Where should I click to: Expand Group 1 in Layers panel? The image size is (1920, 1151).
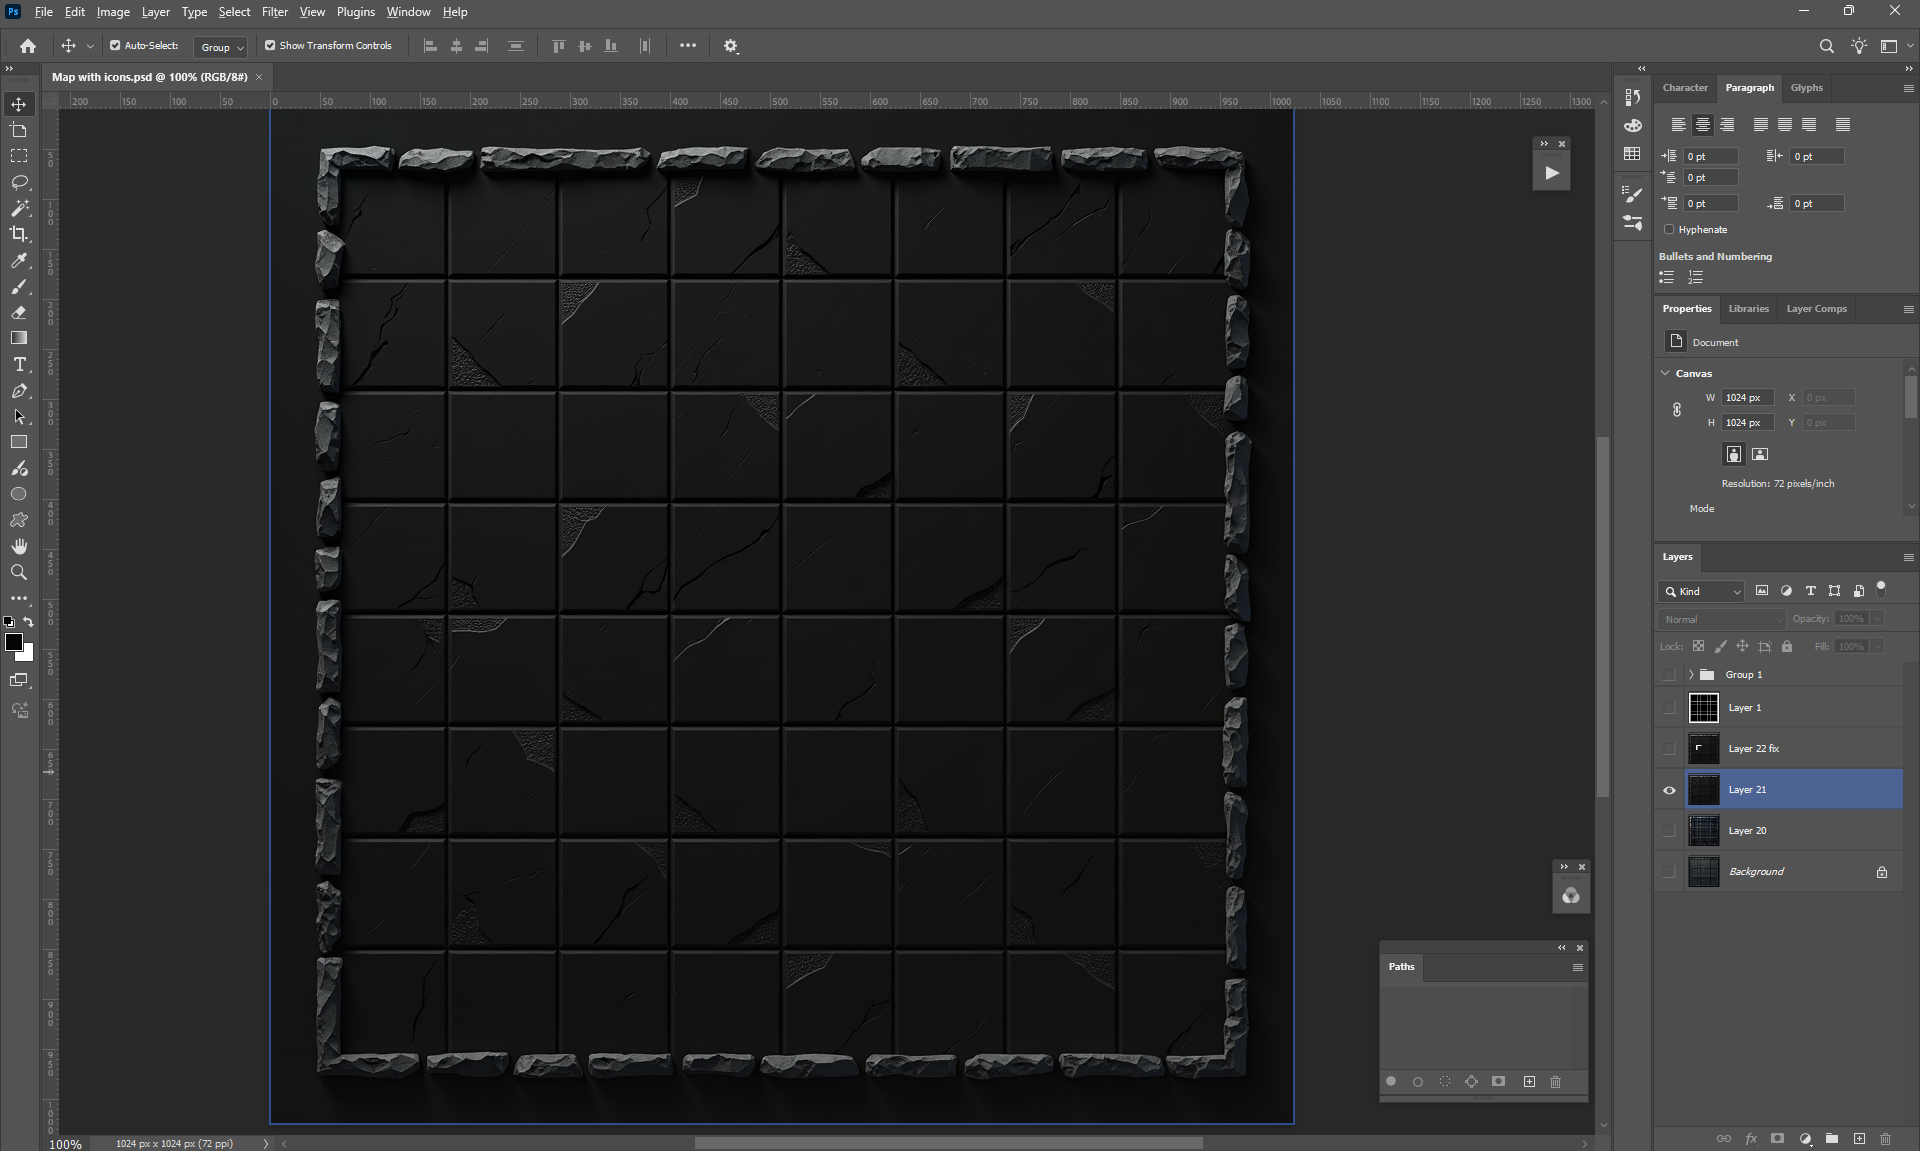click(x=1691, y=675)
